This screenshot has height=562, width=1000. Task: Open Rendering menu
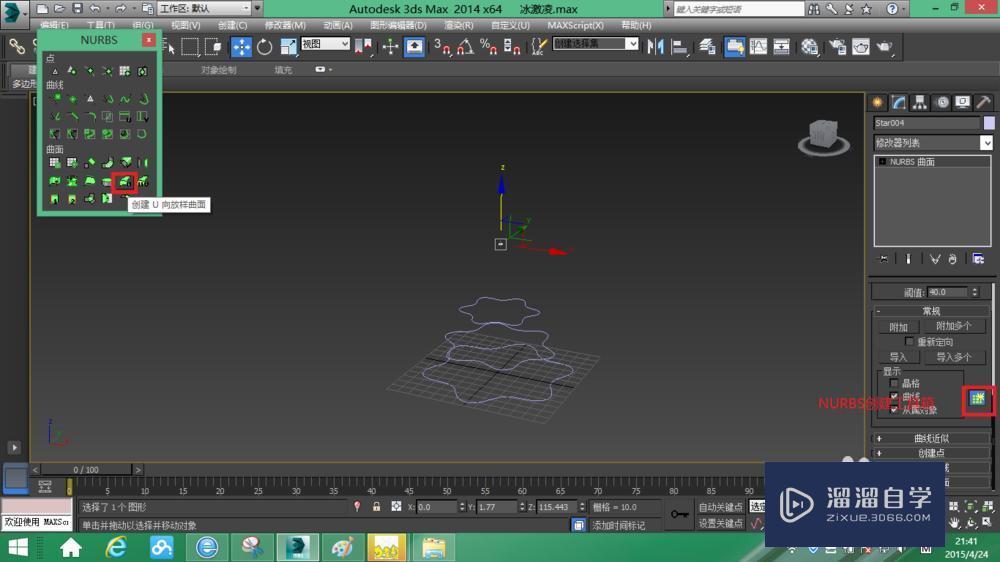[459, 25]
